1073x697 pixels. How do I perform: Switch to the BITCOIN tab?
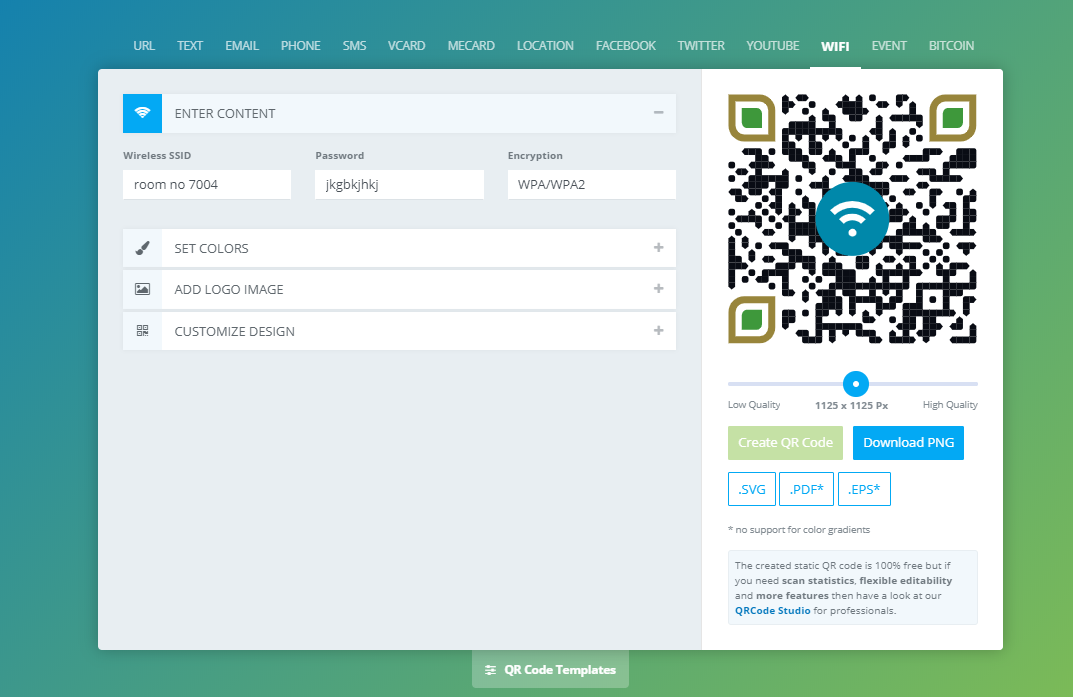951,46
